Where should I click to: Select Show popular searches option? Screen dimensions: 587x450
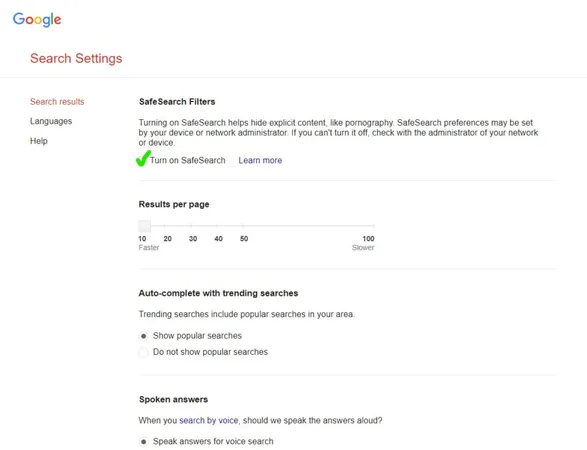[x=143, y=336]
